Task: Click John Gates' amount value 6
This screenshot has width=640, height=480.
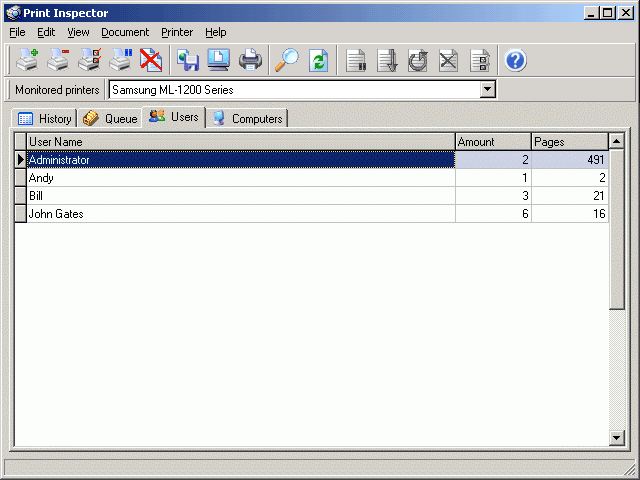Action: coord(493,213)
